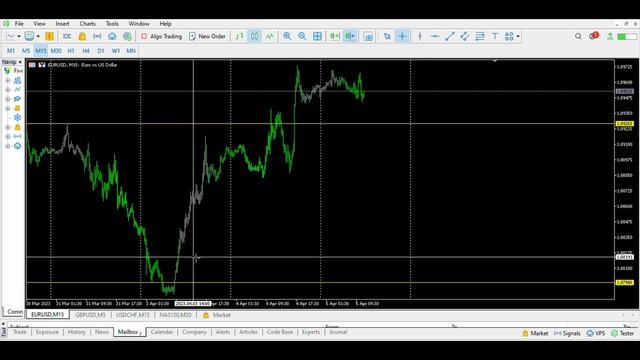Click the New Order button
Image resolution: width=640 pixels, height=360 pixels.
[207, 36]
